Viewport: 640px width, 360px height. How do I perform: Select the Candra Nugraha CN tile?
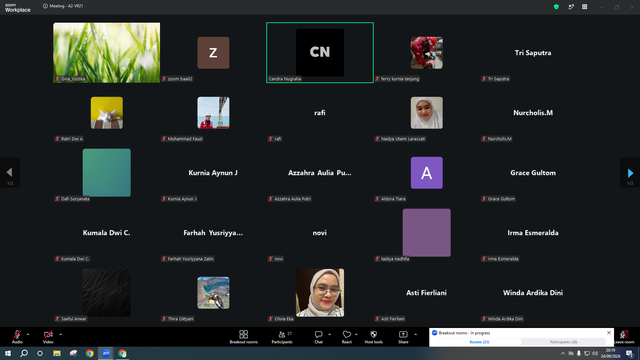[320, 53]
